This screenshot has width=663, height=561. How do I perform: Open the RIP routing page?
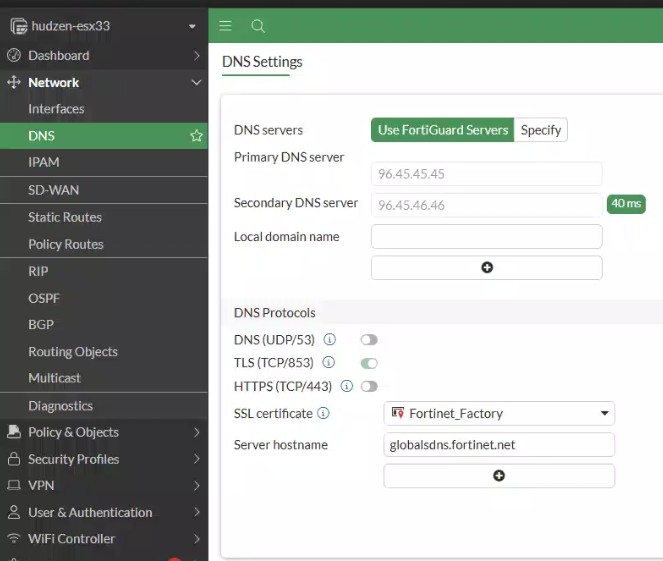coord(104,271)
